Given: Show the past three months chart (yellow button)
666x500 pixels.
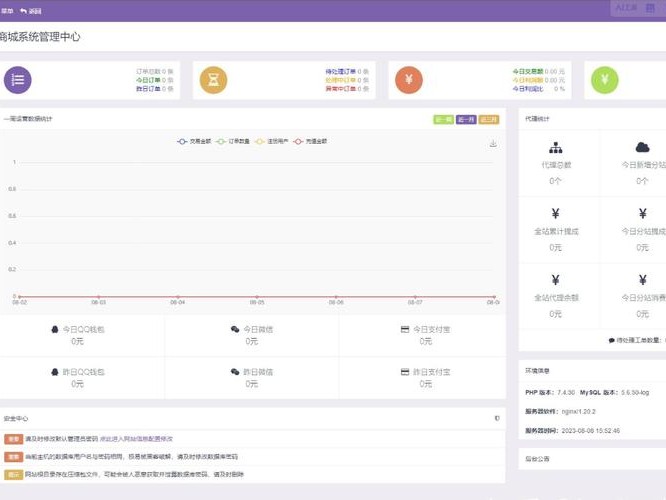Looking at the screenshot, I should point(489,120).
